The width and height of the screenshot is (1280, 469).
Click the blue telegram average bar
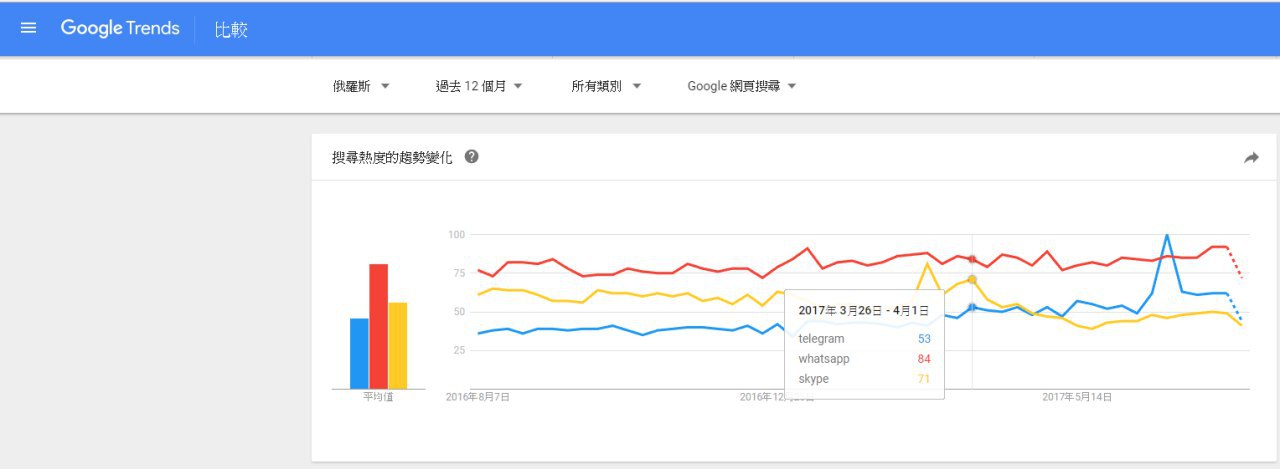coord(359,353)
